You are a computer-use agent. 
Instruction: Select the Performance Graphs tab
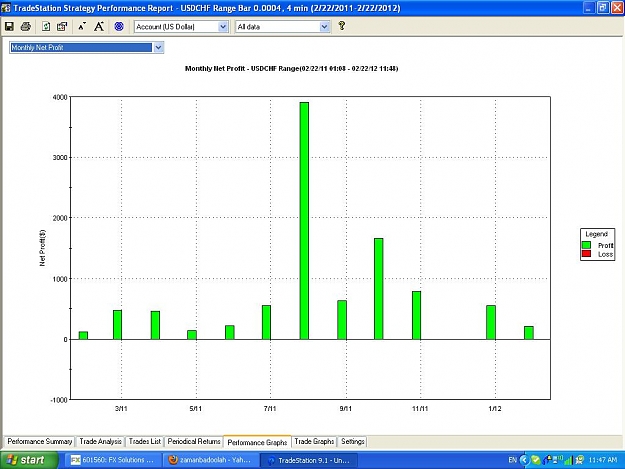point(257,442)
